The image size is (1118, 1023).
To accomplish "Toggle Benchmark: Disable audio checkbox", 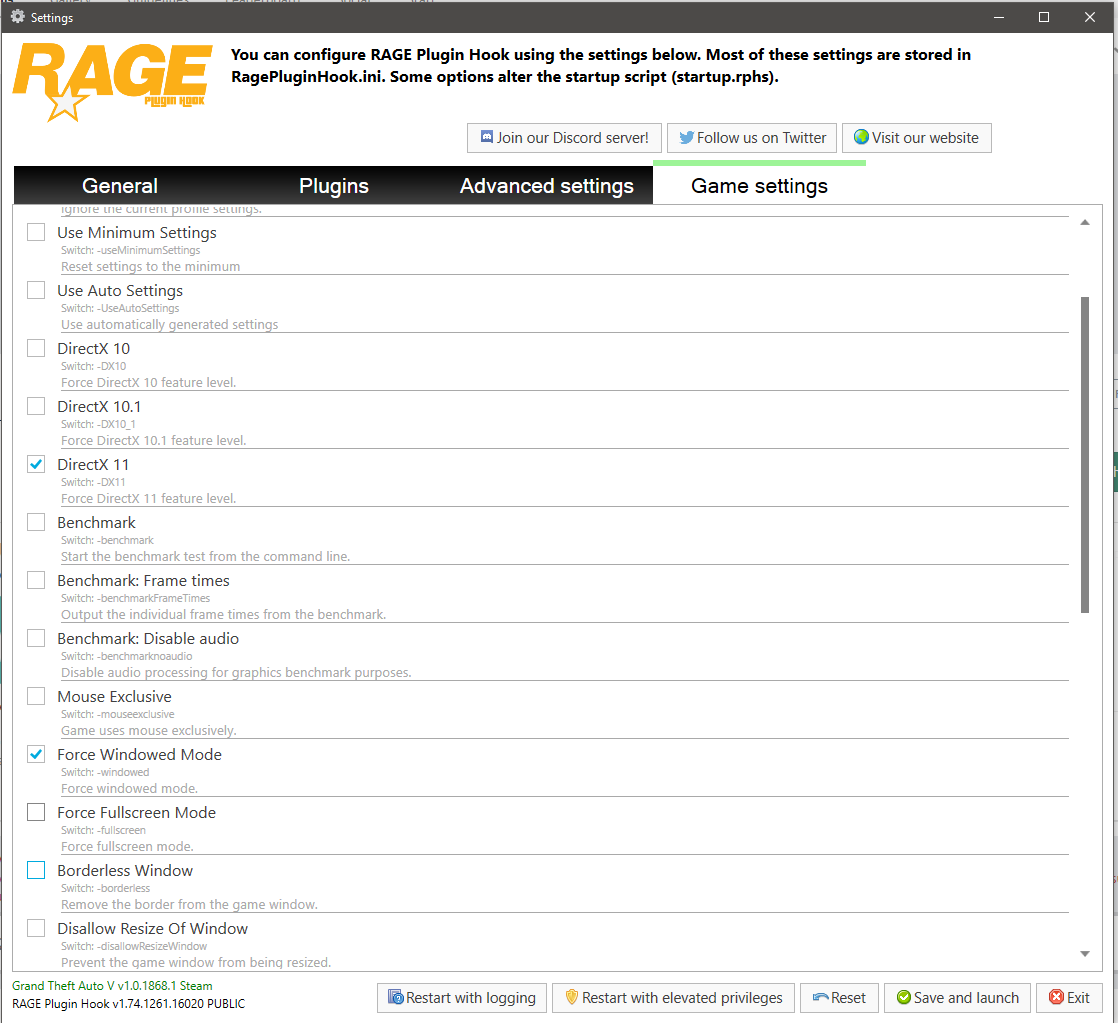I will tap(36, 638).
